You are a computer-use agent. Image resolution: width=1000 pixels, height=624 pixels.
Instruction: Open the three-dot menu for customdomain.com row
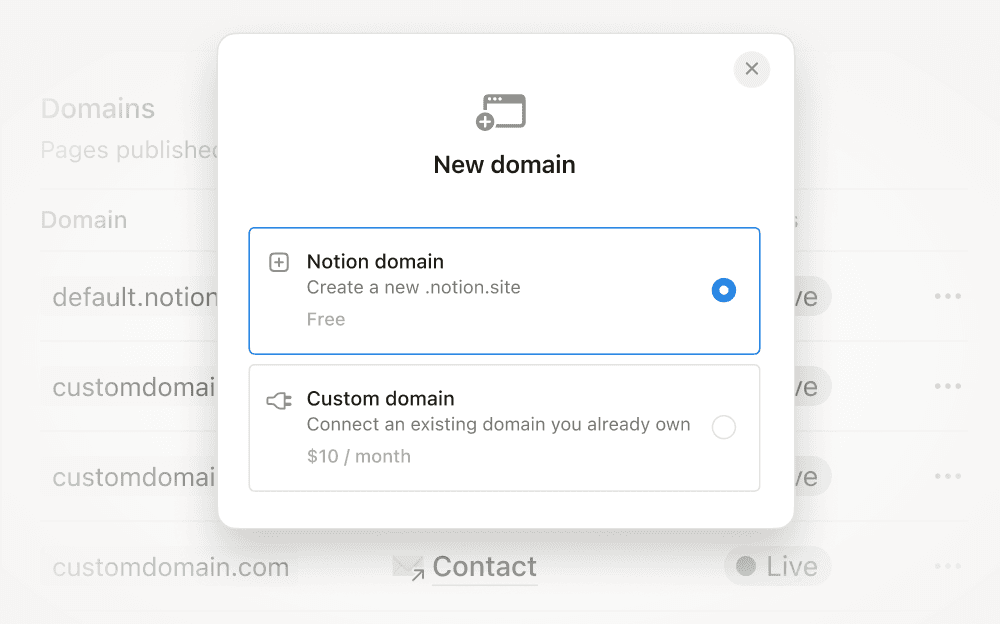coord(947,567)
